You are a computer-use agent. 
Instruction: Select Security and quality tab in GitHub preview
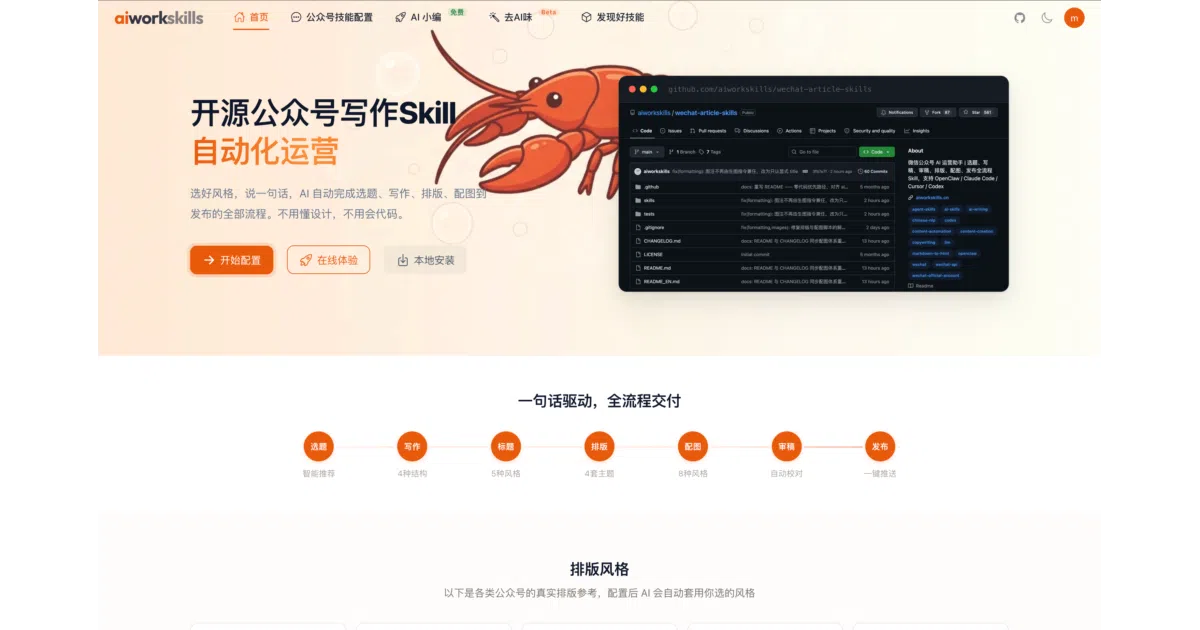pos(869,131)
